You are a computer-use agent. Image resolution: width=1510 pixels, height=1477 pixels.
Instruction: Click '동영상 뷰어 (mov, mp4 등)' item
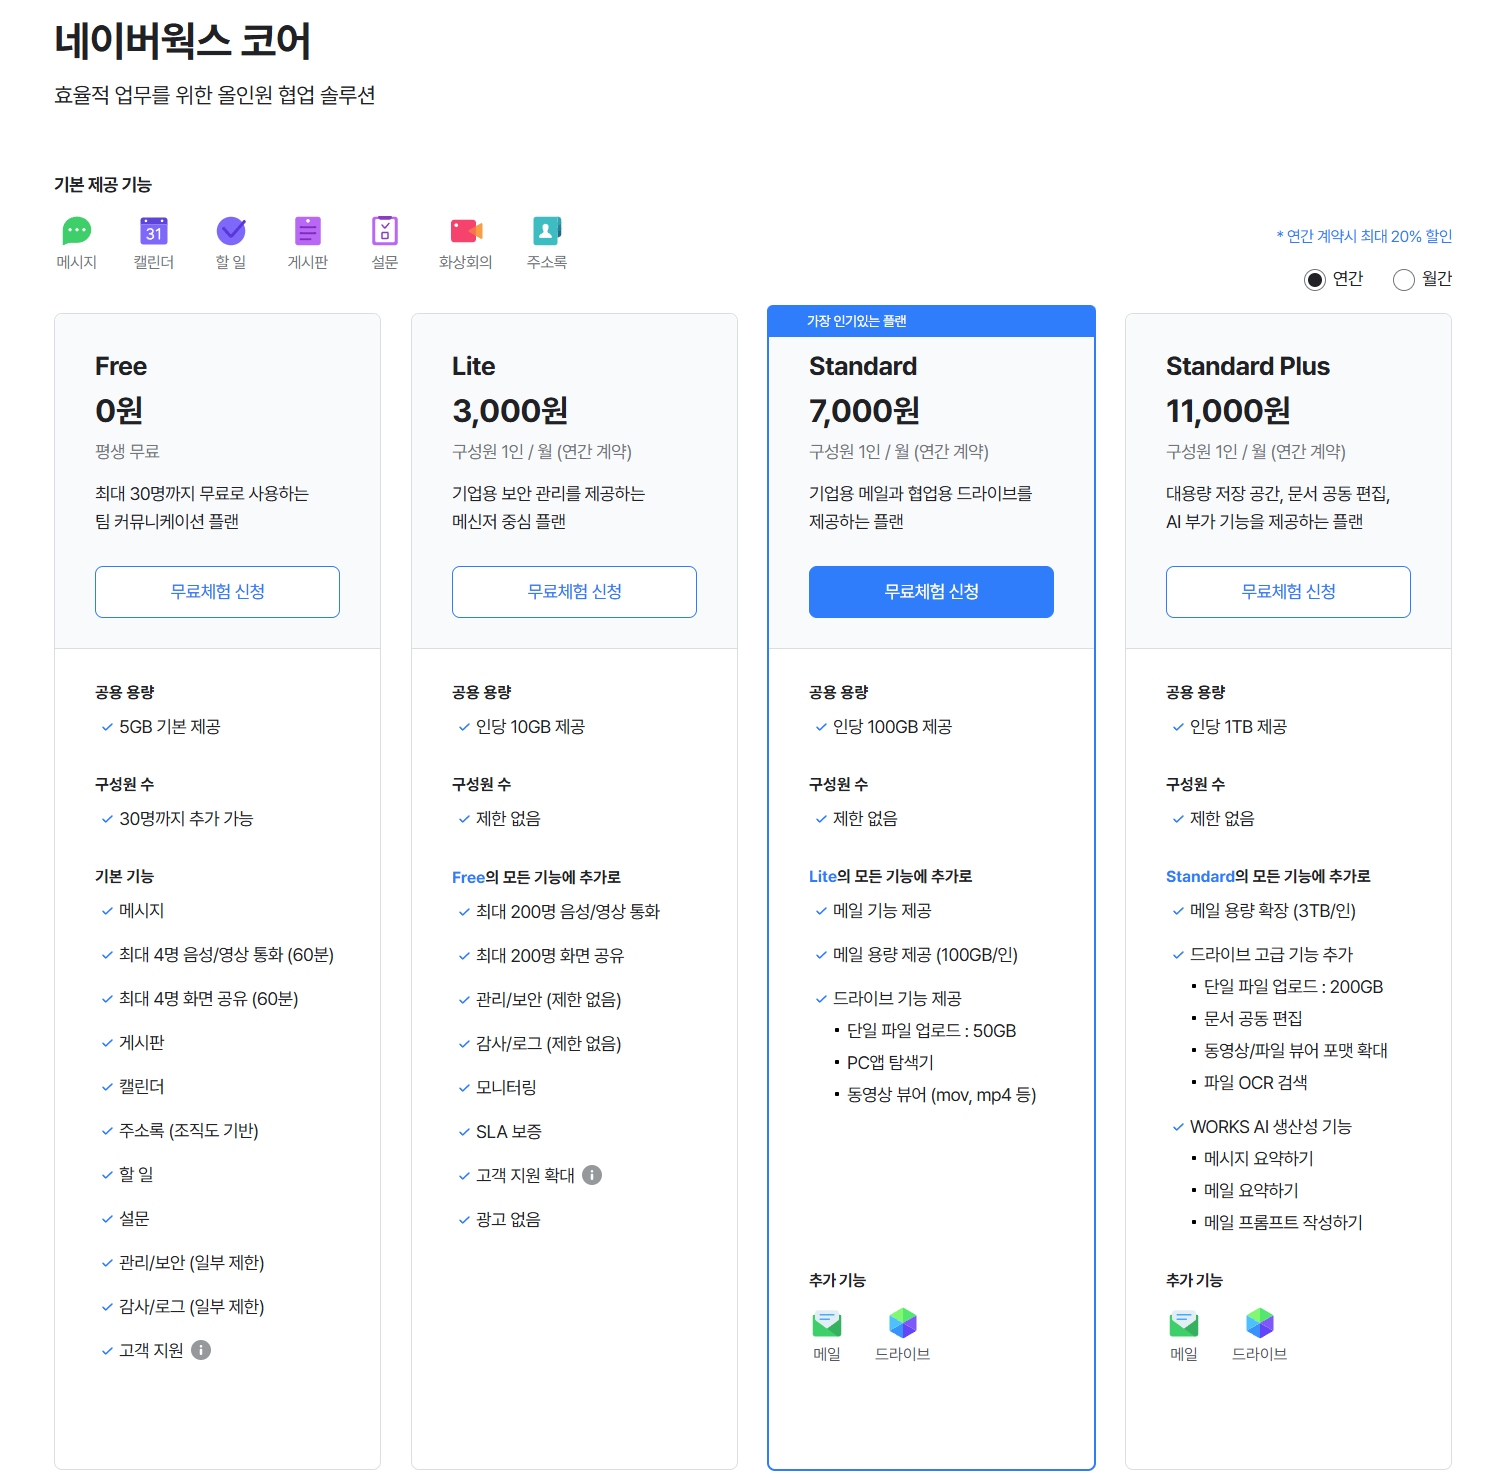click(942, 1095)
